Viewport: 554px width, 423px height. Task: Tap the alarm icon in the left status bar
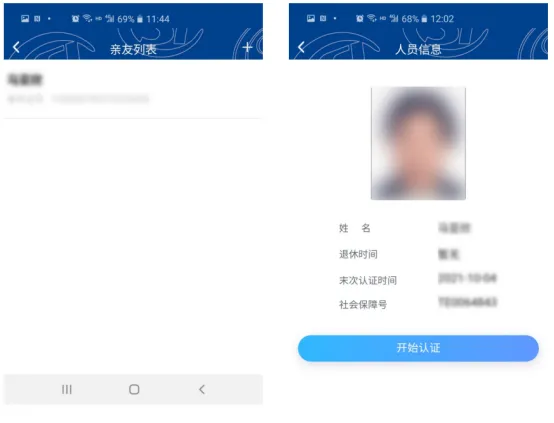pyautogui.click(x=75, y=19)
